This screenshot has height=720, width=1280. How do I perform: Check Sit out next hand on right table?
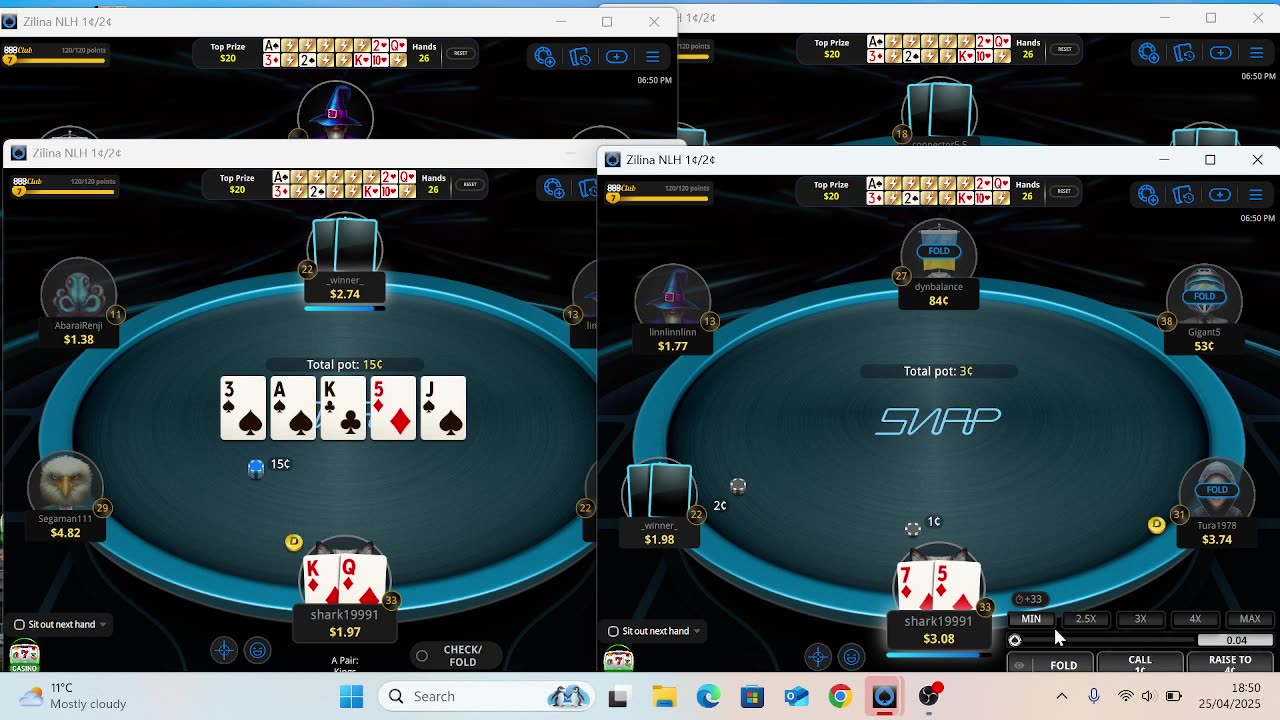coord(613,631)
